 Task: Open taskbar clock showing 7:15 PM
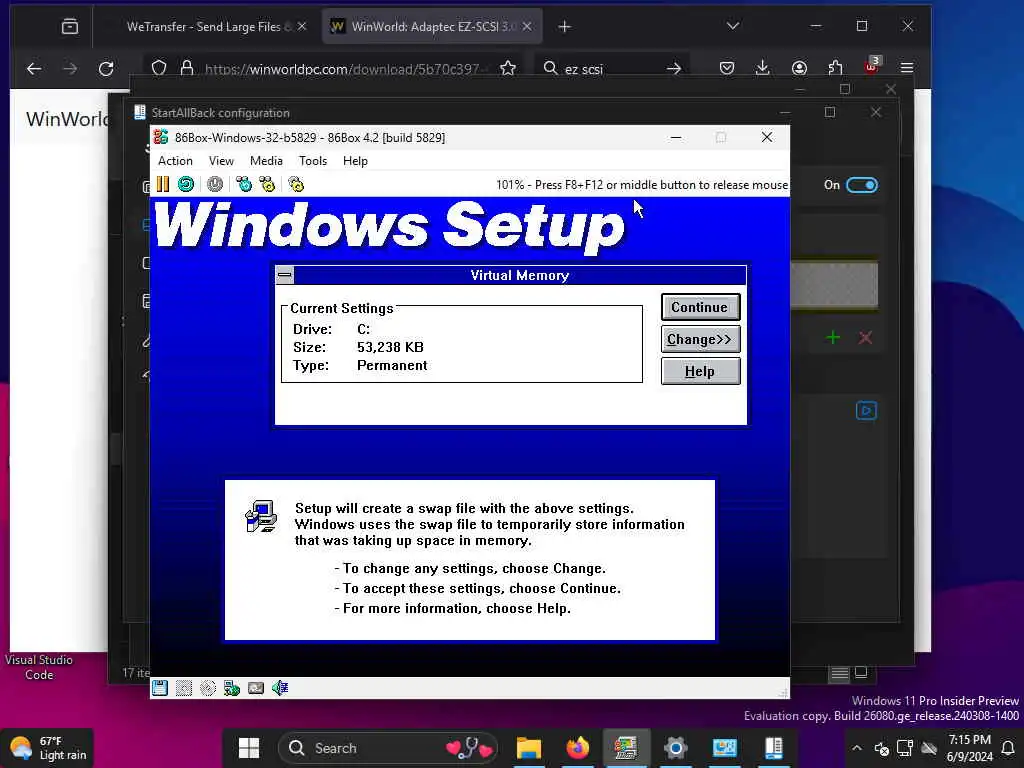[x=969, y=748]
